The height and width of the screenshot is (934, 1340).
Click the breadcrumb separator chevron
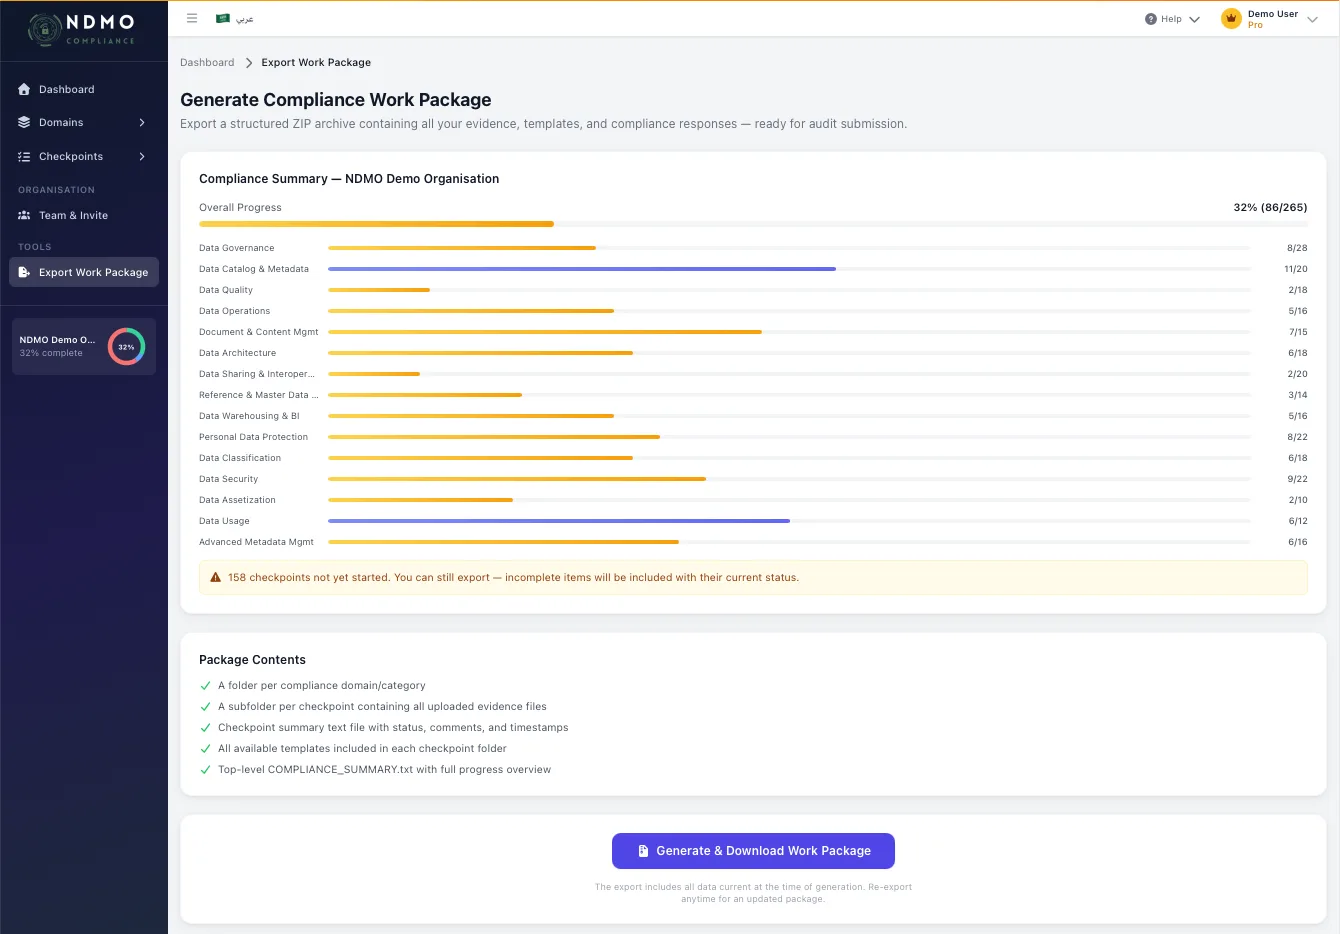(x=249, y=63)
